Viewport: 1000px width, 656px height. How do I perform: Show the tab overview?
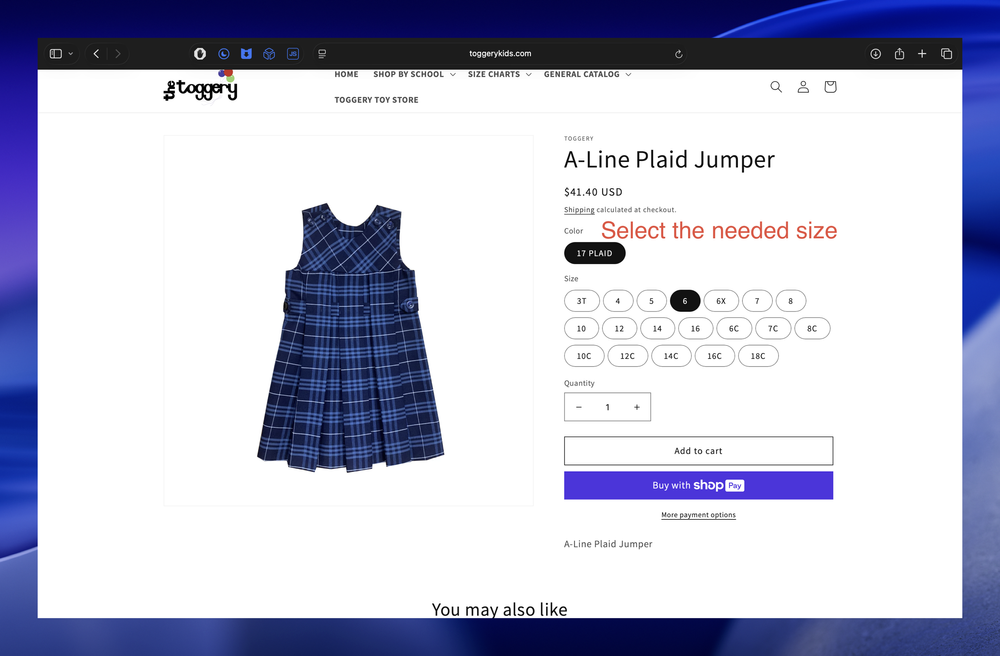click(946, 54)
